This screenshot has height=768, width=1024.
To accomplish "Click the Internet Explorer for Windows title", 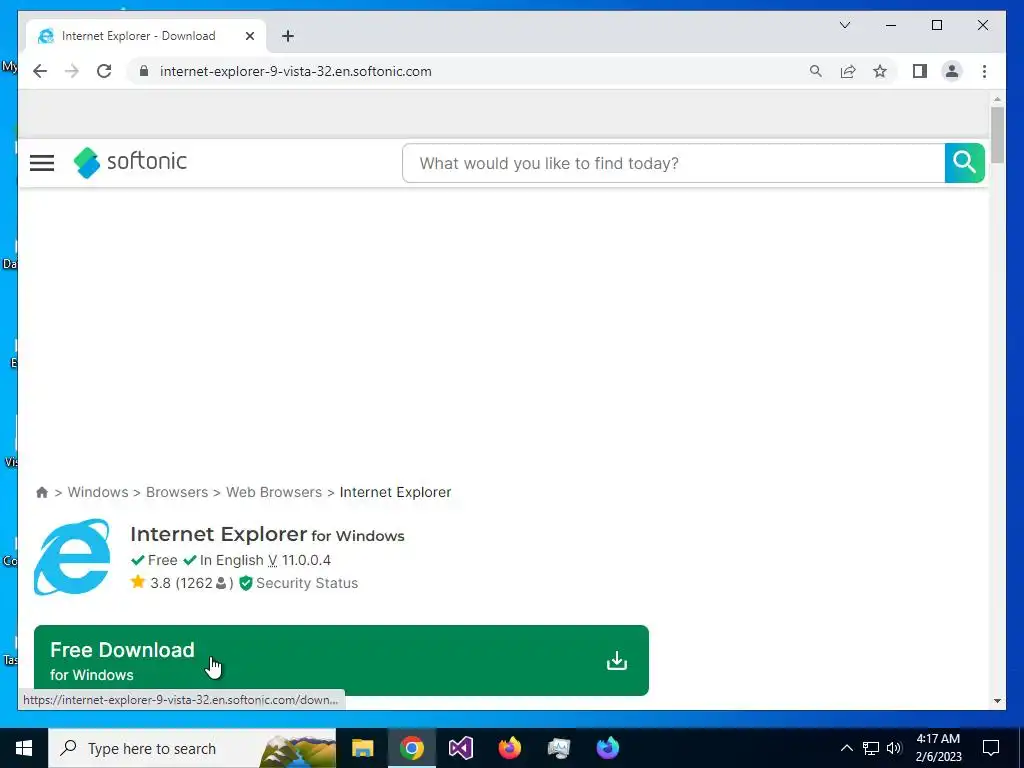I will (267, 534).
